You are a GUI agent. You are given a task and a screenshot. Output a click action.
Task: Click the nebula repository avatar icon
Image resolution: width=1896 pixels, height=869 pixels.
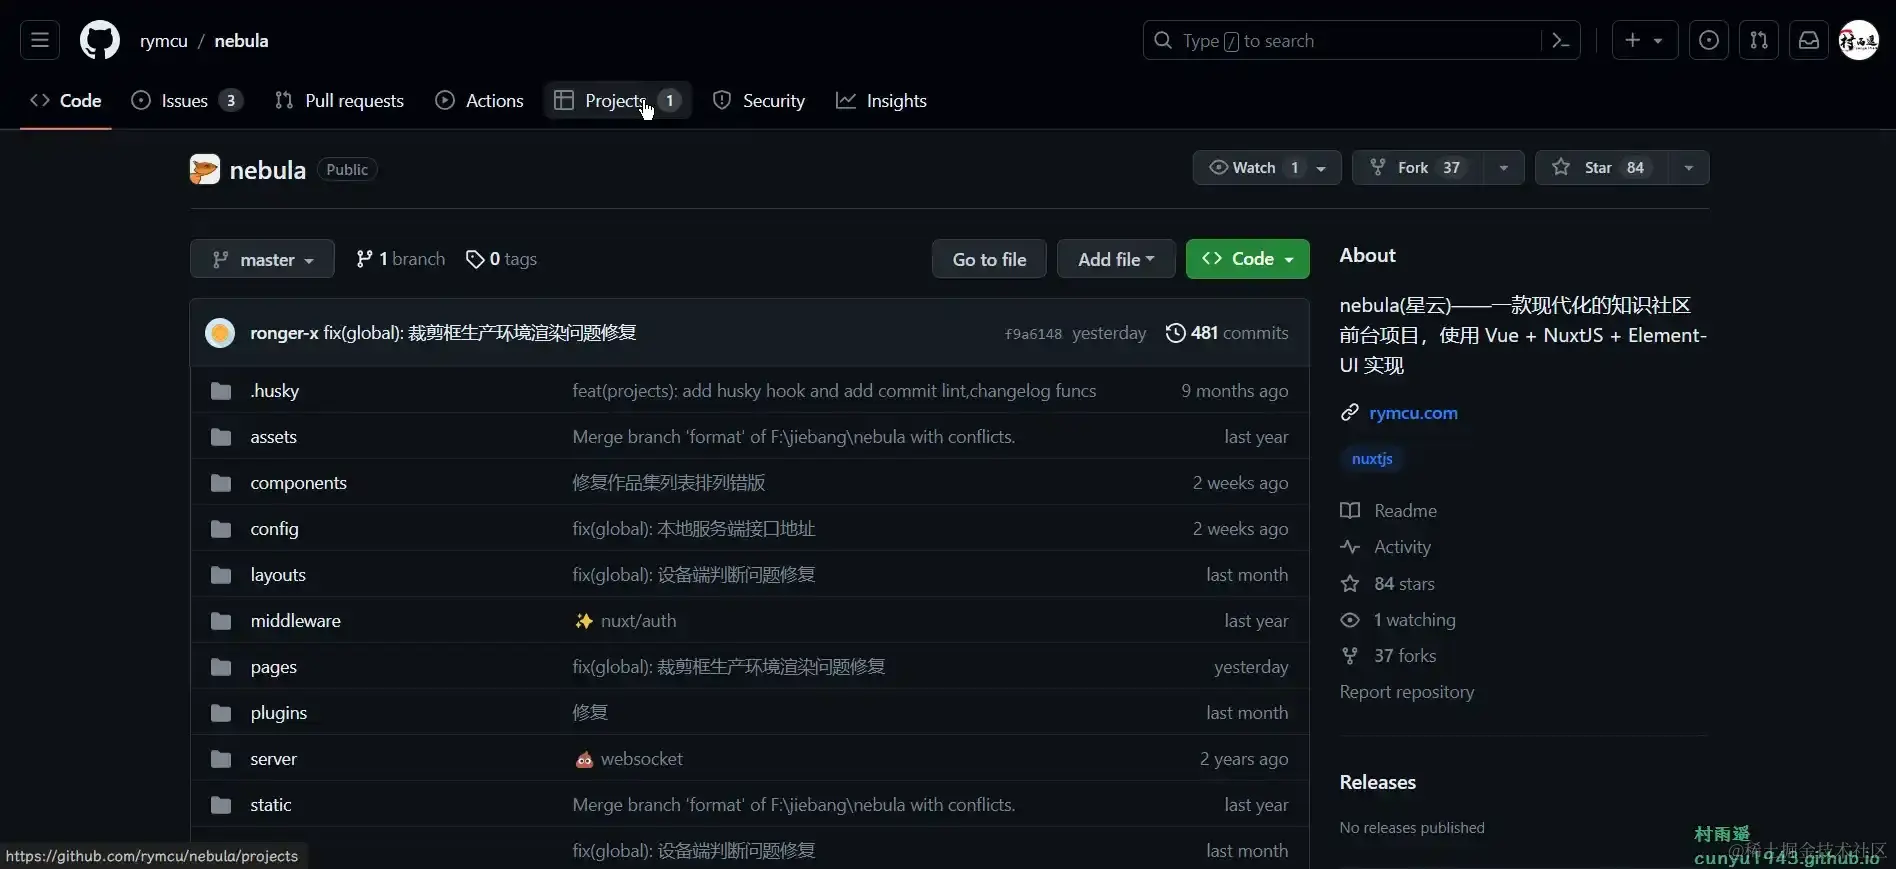tap(205, 169)
